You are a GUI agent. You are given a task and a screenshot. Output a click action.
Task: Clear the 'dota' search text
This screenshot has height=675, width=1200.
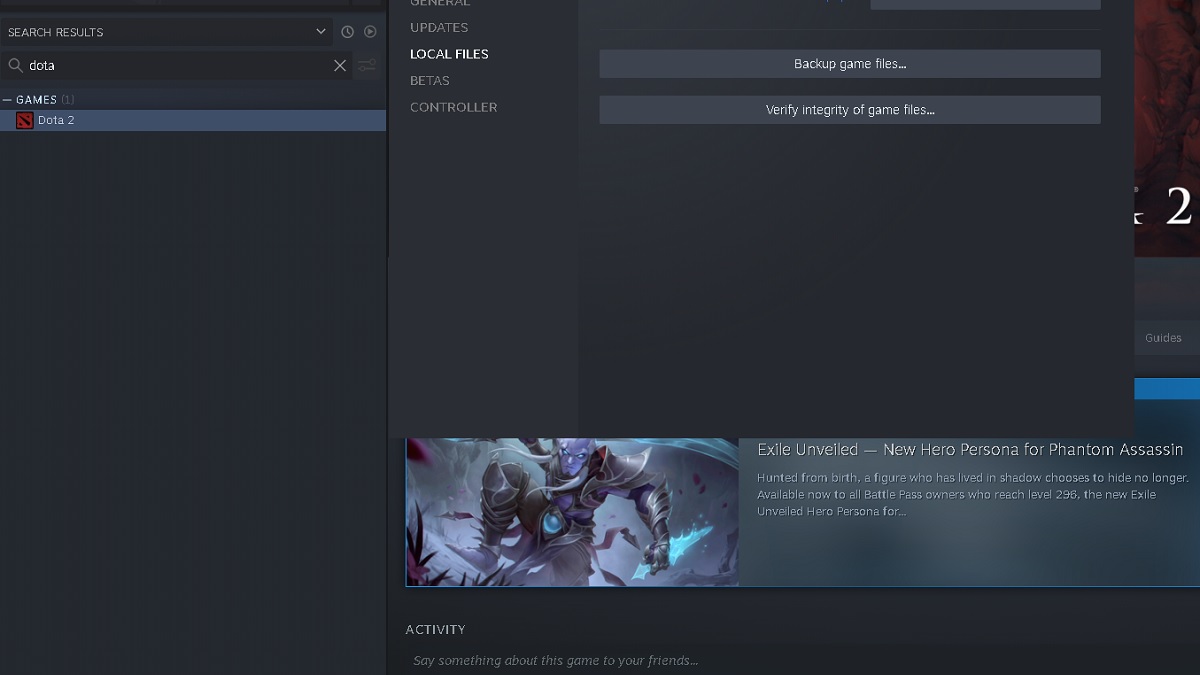(340, 65)
